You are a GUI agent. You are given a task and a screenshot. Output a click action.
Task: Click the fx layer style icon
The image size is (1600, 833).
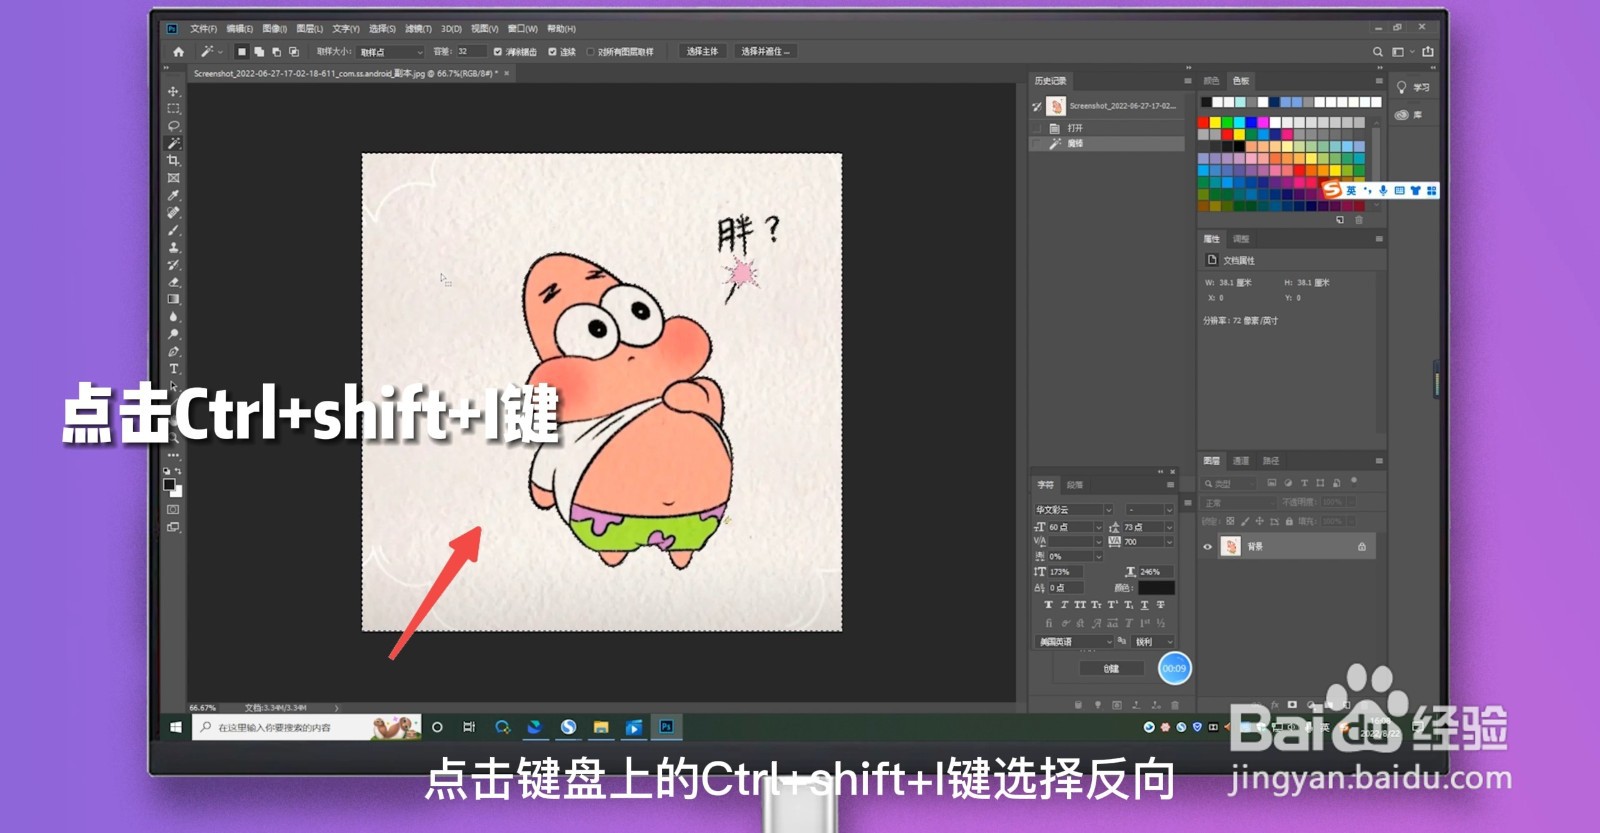click(1274, 705)
